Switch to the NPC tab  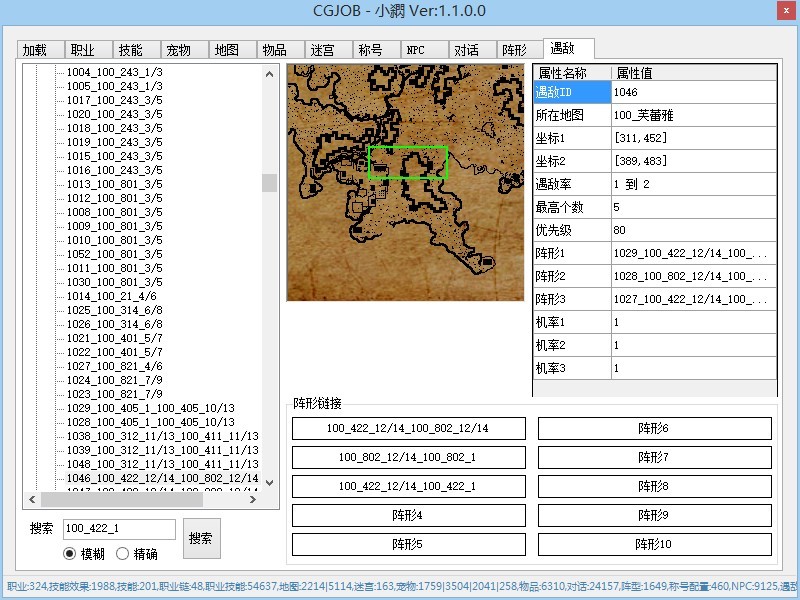416,50
